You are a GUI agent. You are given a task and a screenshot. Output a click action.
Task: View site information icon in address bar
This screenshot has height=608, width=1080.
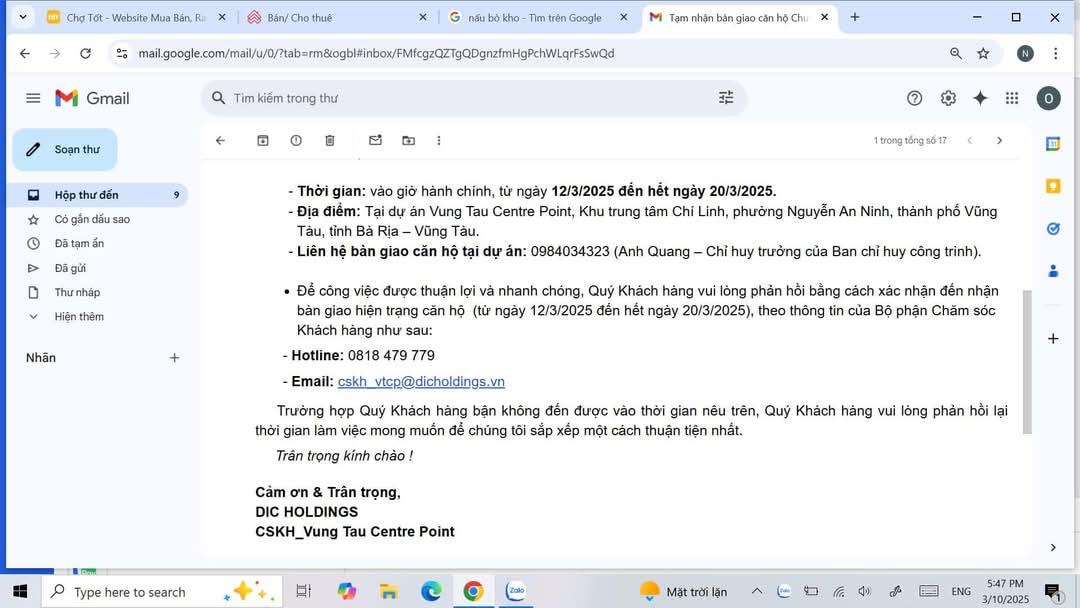point(122,53)
